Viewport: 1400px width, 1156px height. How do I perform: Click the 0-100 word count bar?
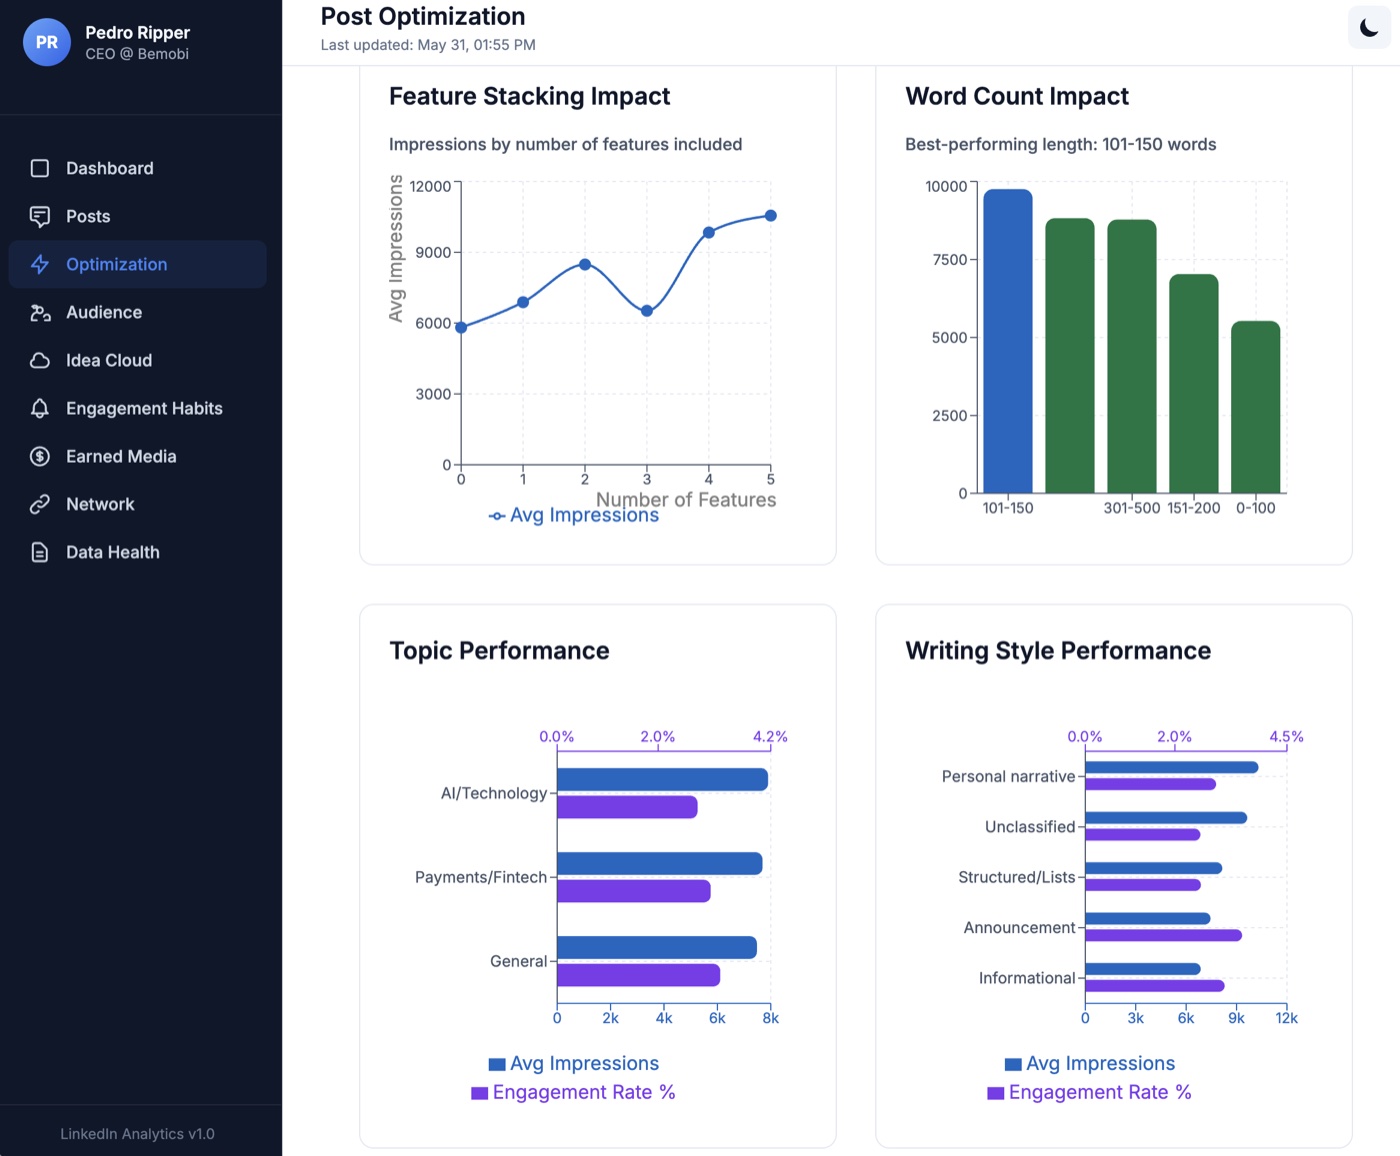coord(1256,407)
